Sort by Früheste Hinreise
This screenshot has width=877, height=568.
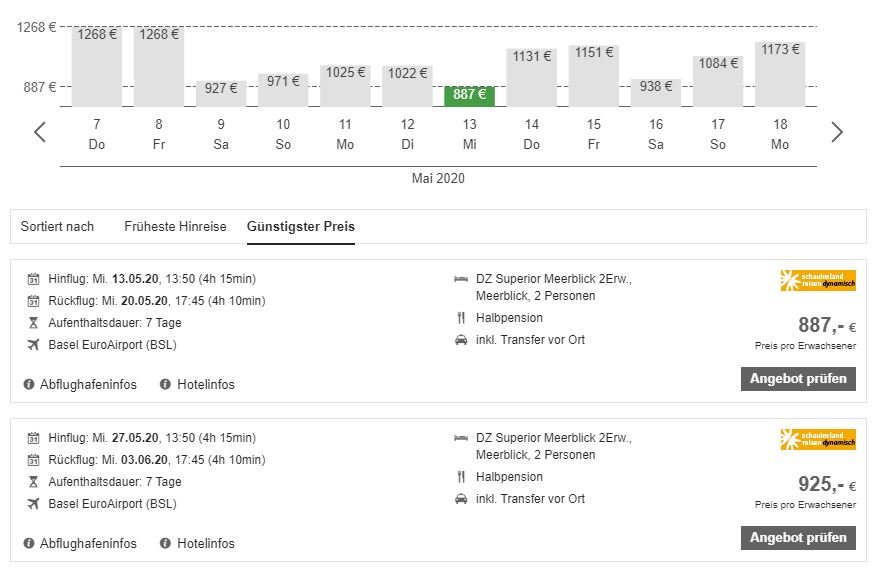(175, 226)
